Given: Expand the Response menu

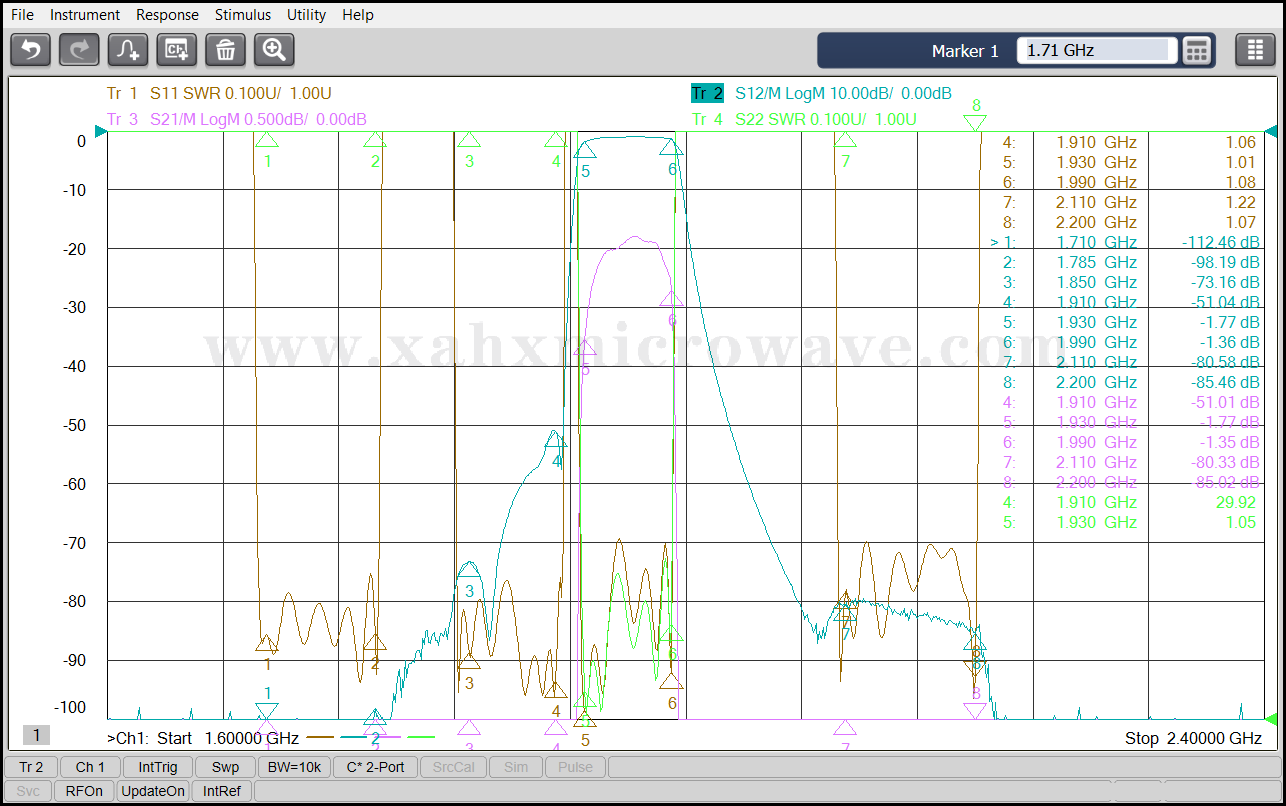Looking at the screenshot, I should (167, 15).
